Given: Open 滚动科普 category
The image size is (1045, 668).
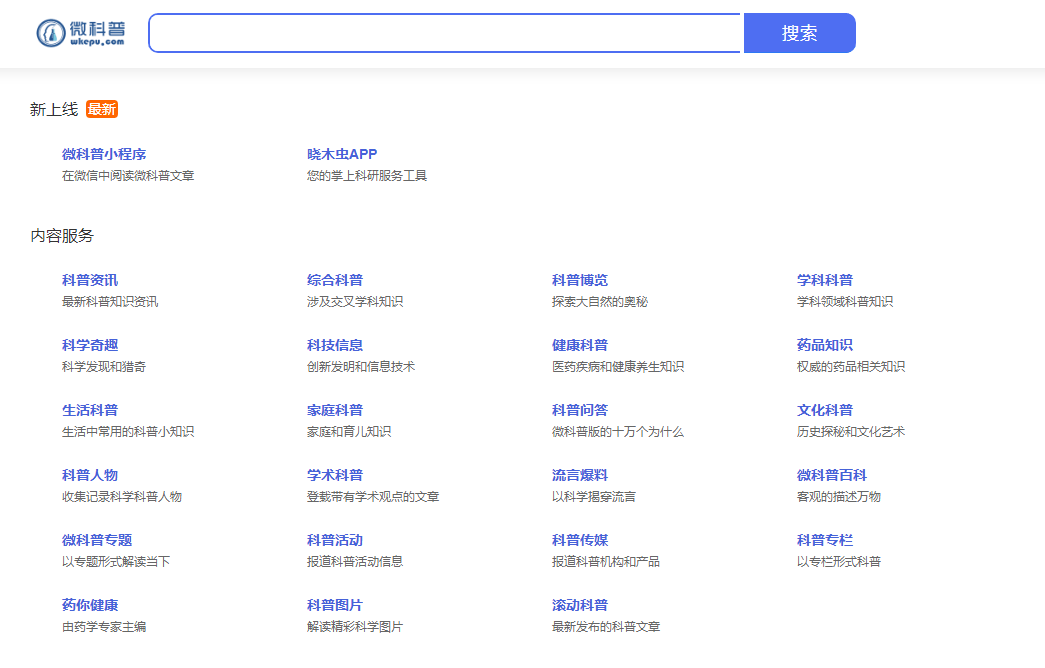Looking at the screenshot, I should click(580, 605).
